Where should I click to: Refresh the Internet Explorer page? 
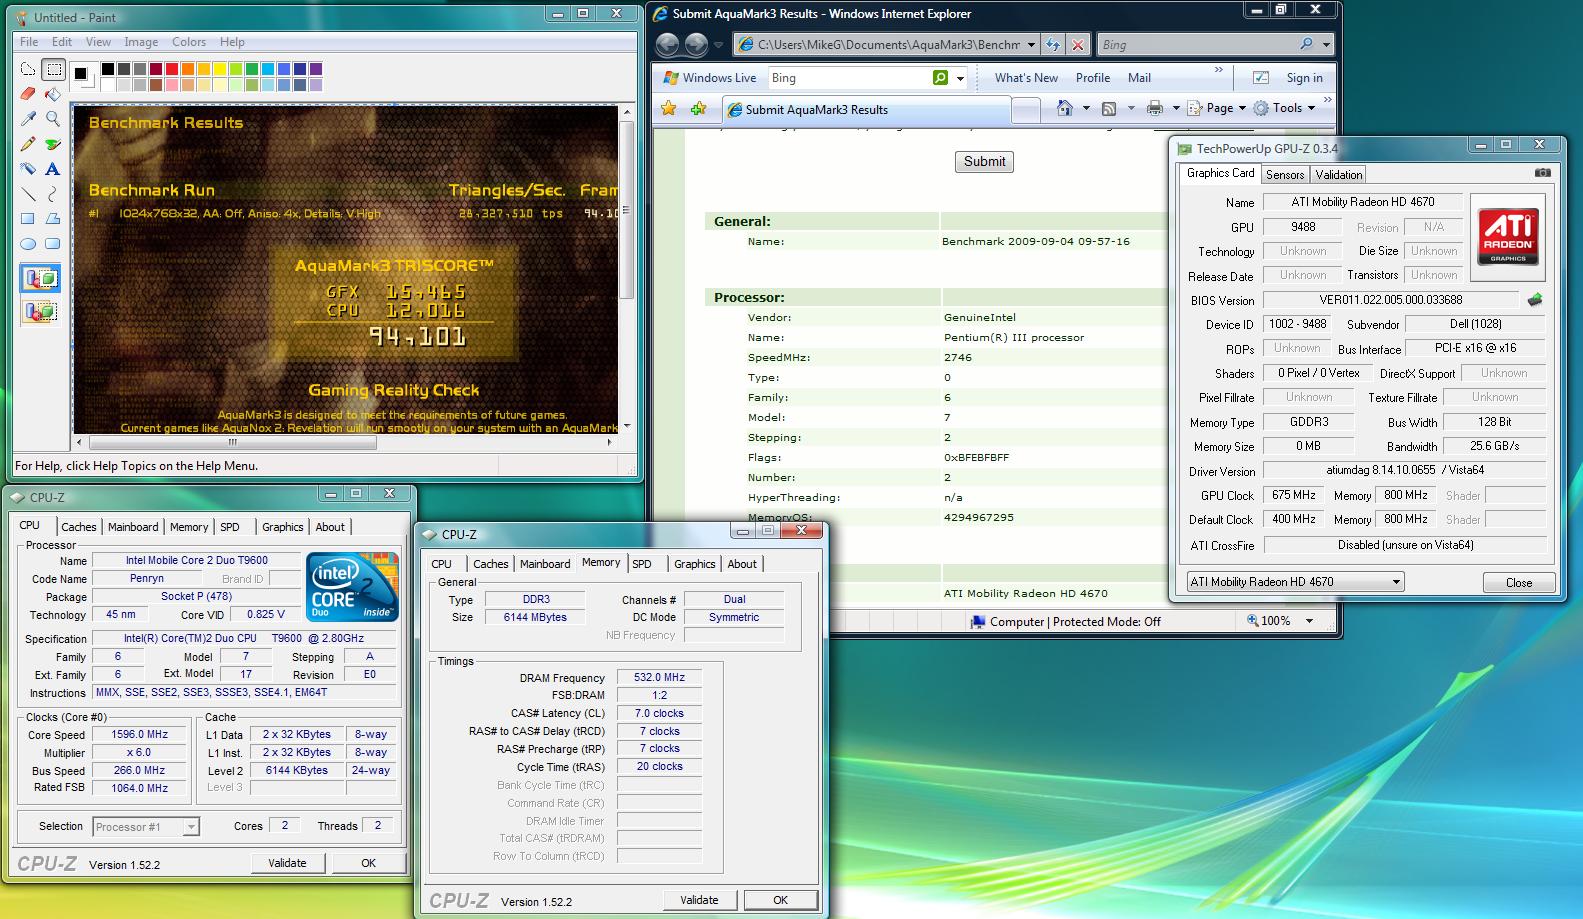[1052, 44]
